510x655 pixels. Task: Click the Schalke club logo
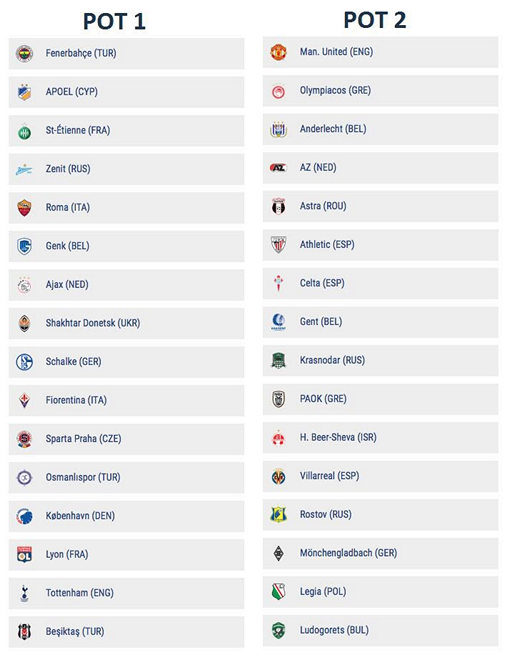coord(24,362)
